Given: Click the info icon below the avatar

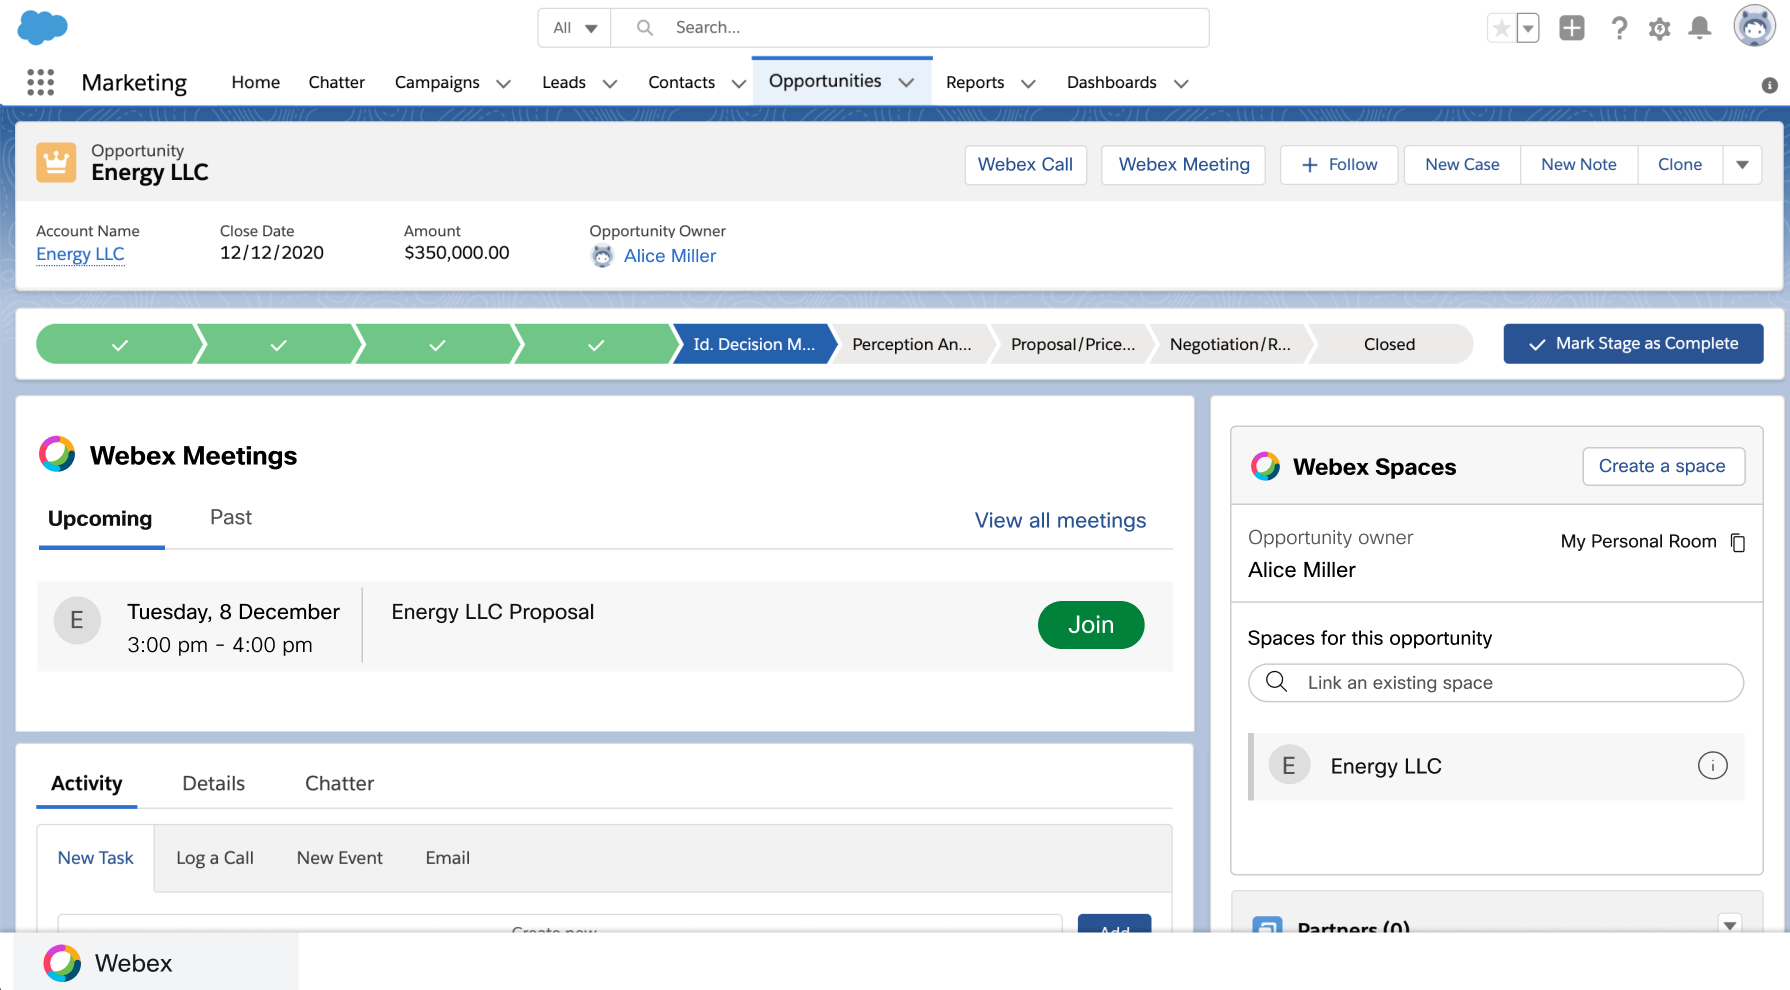Looking at the screenshot, I should (x=1769, y=85).
